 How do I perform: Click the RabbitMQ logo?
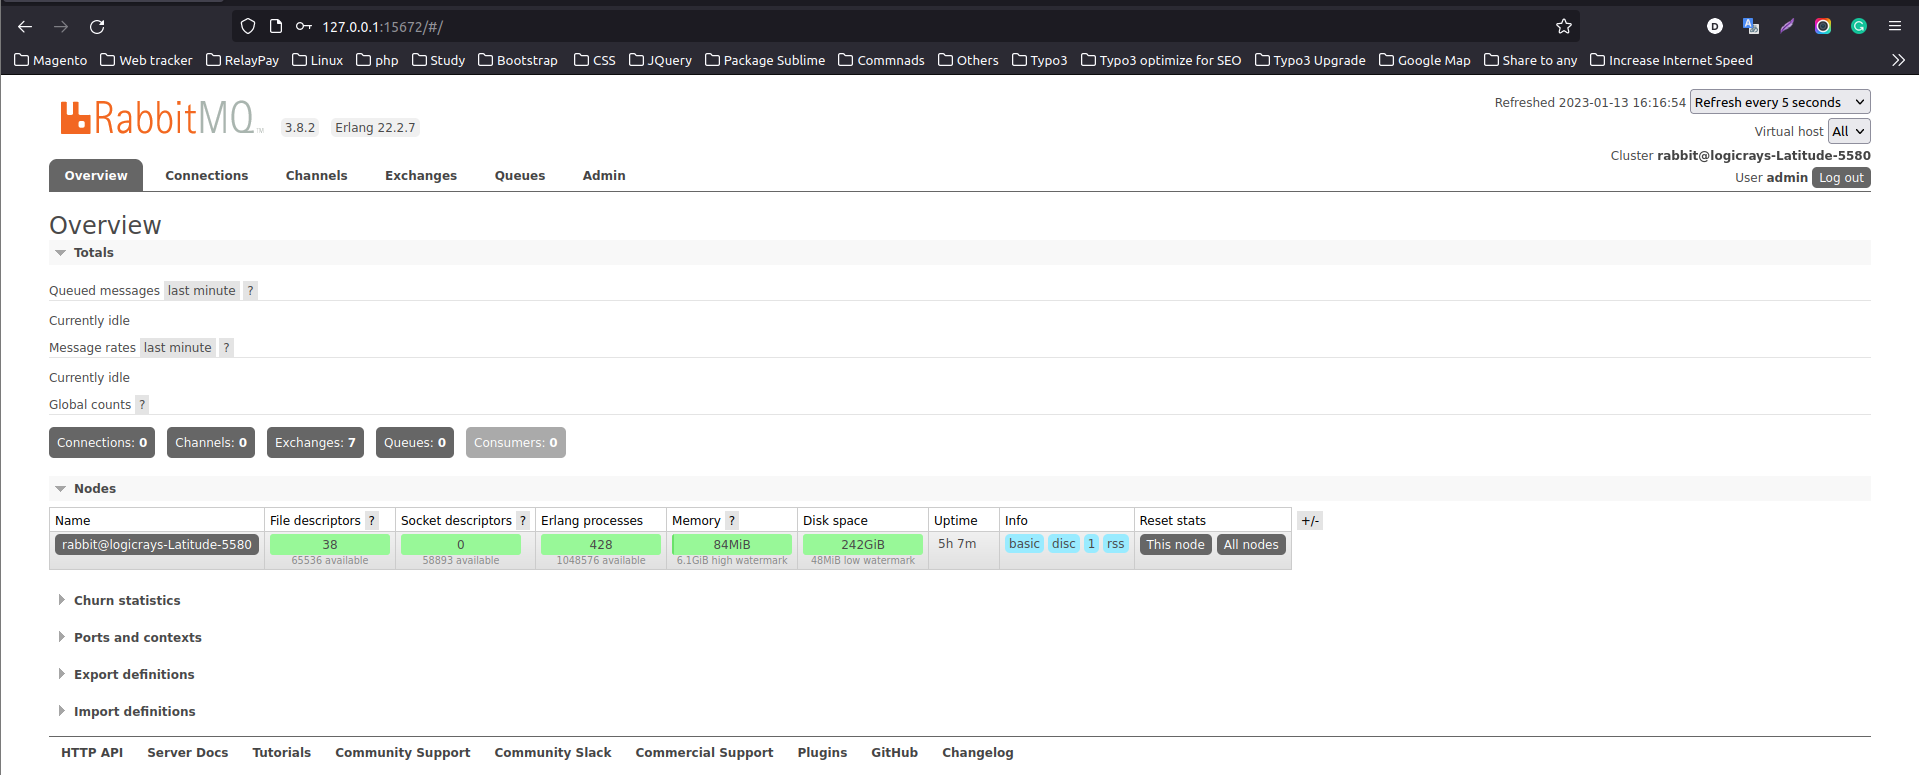click(x=160, y=118)
